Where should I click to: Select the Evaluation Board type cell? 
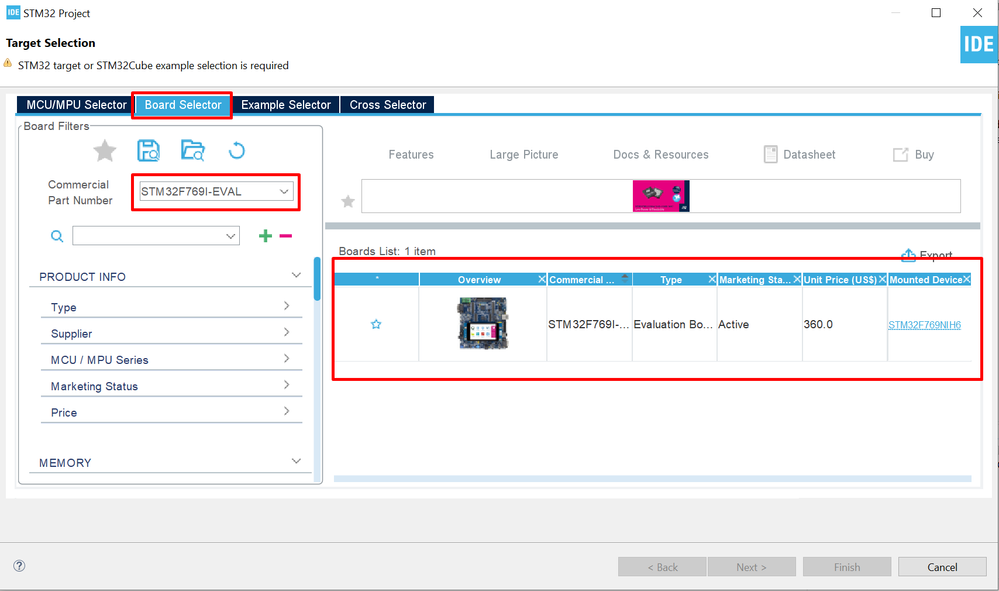tap(673, 324)
